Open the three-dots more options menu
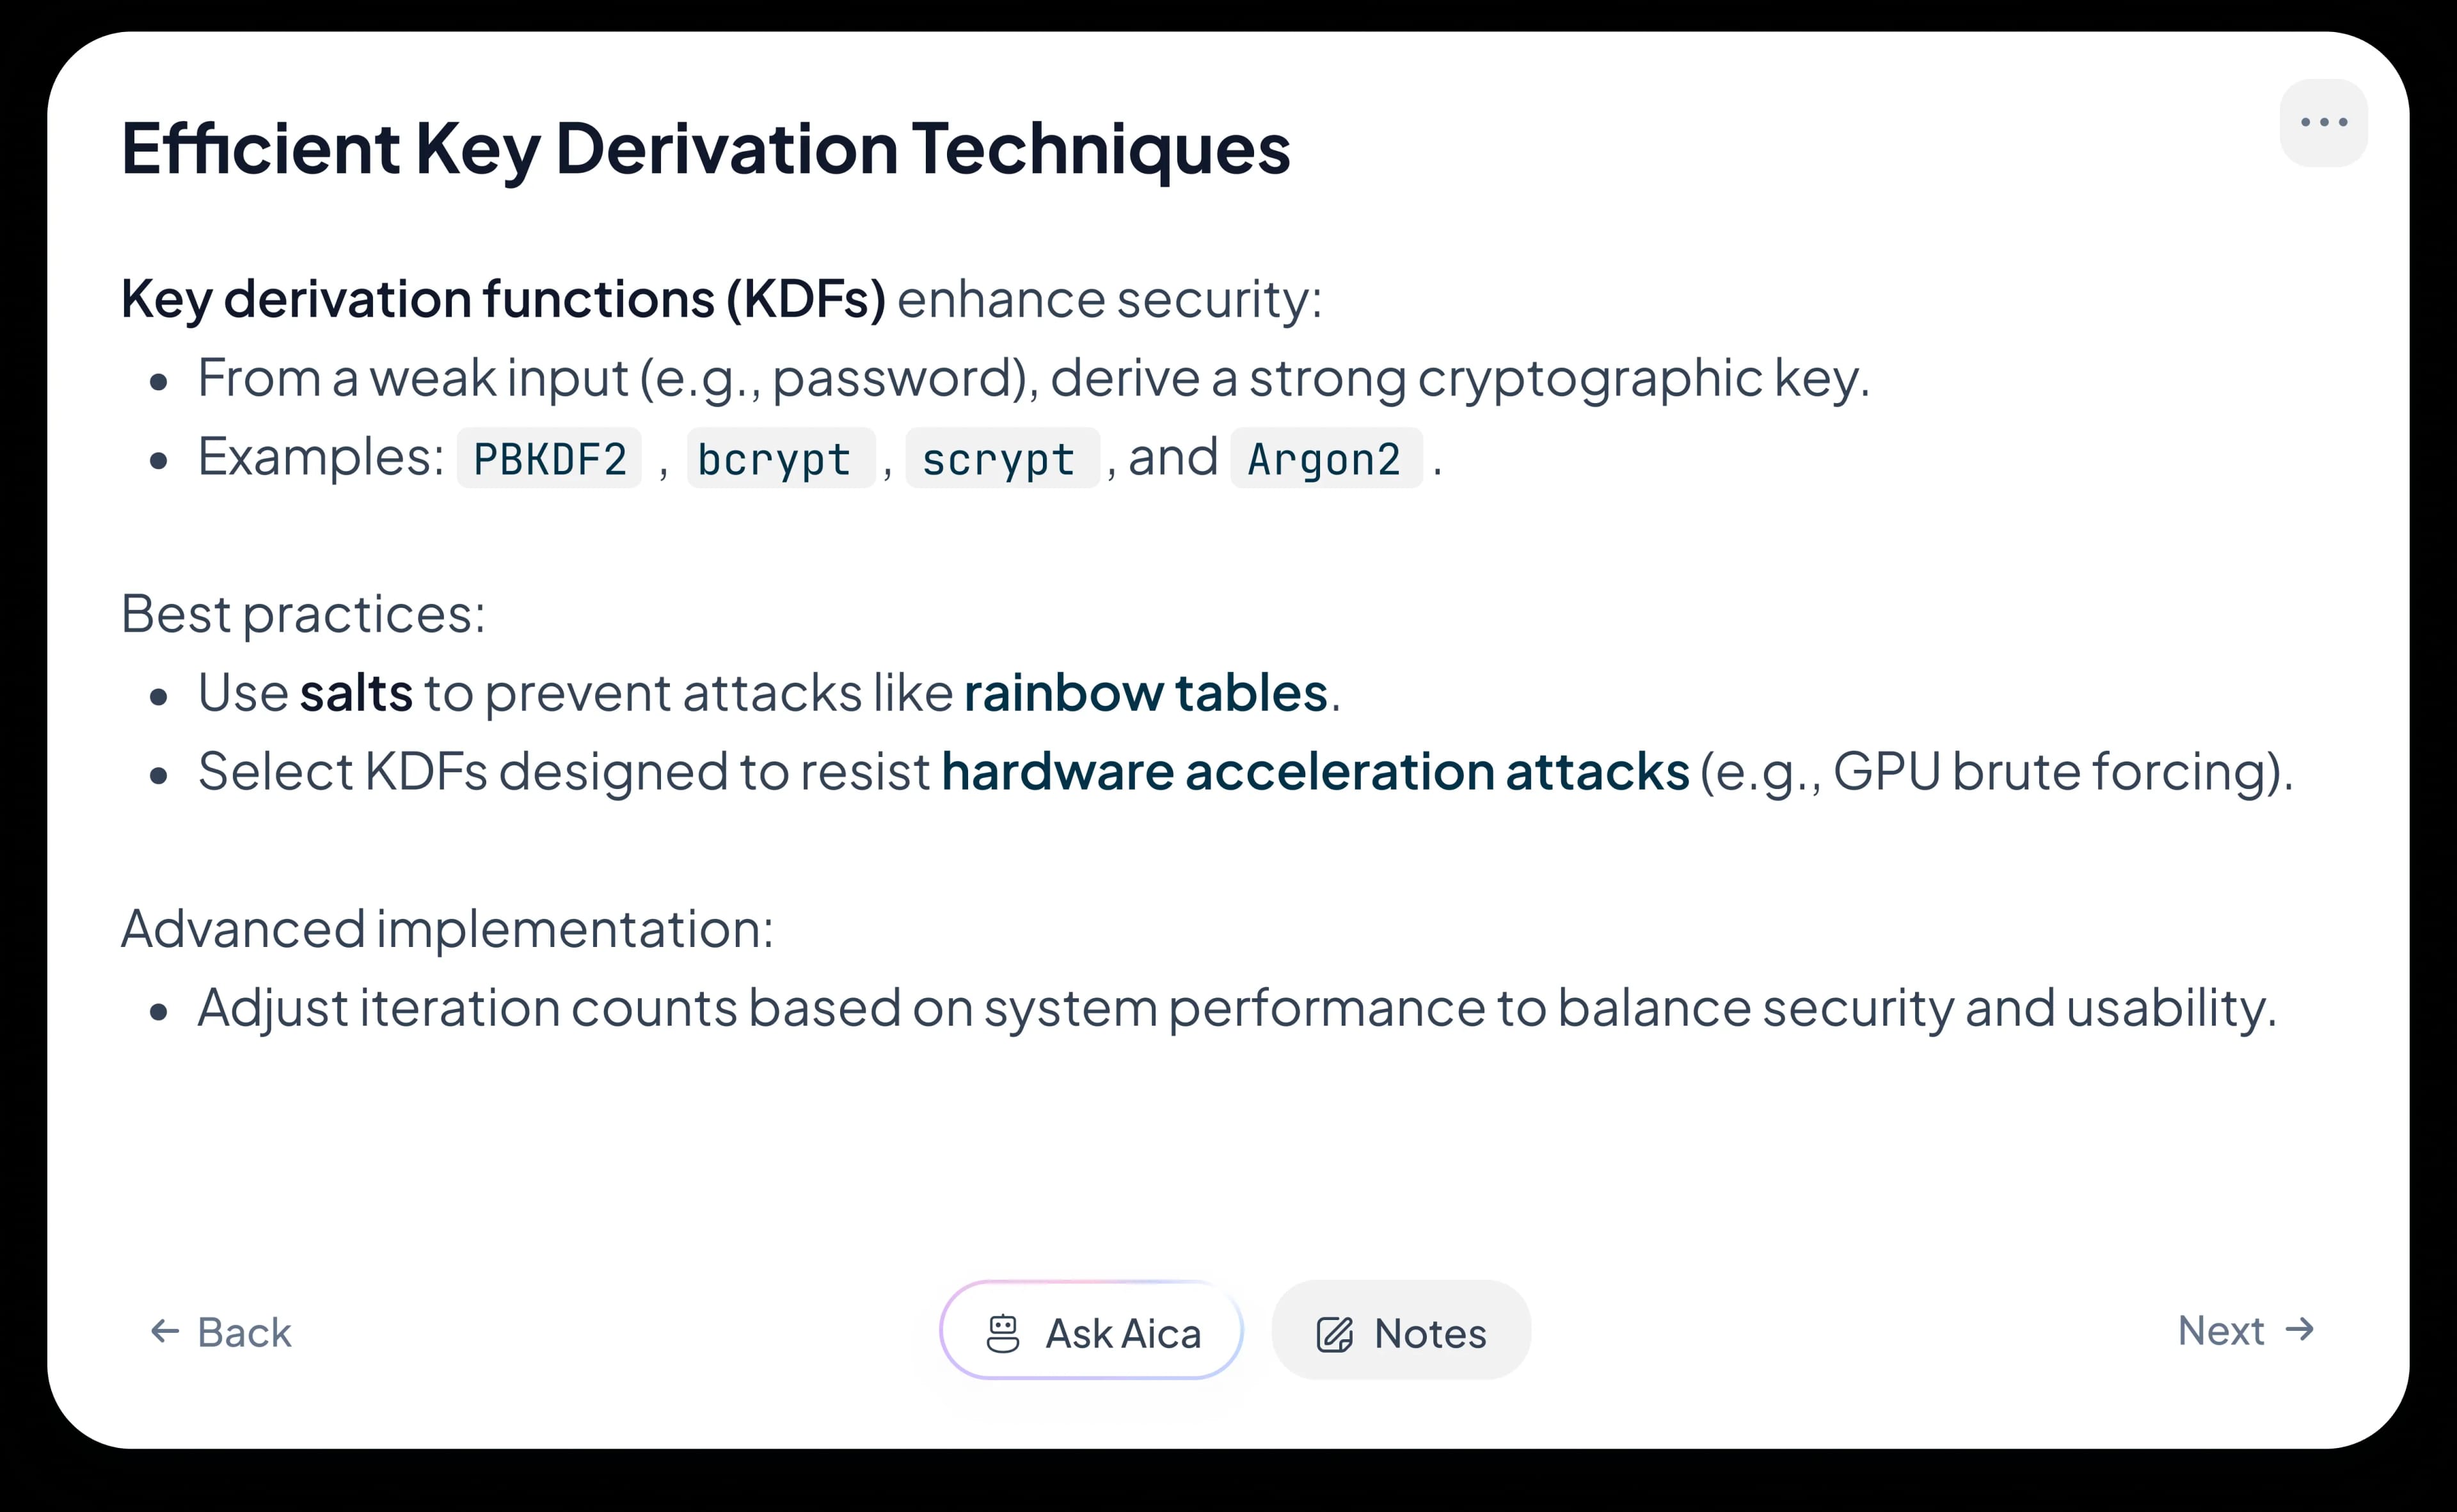2457x1512 pixels. tap(2323, 123)
